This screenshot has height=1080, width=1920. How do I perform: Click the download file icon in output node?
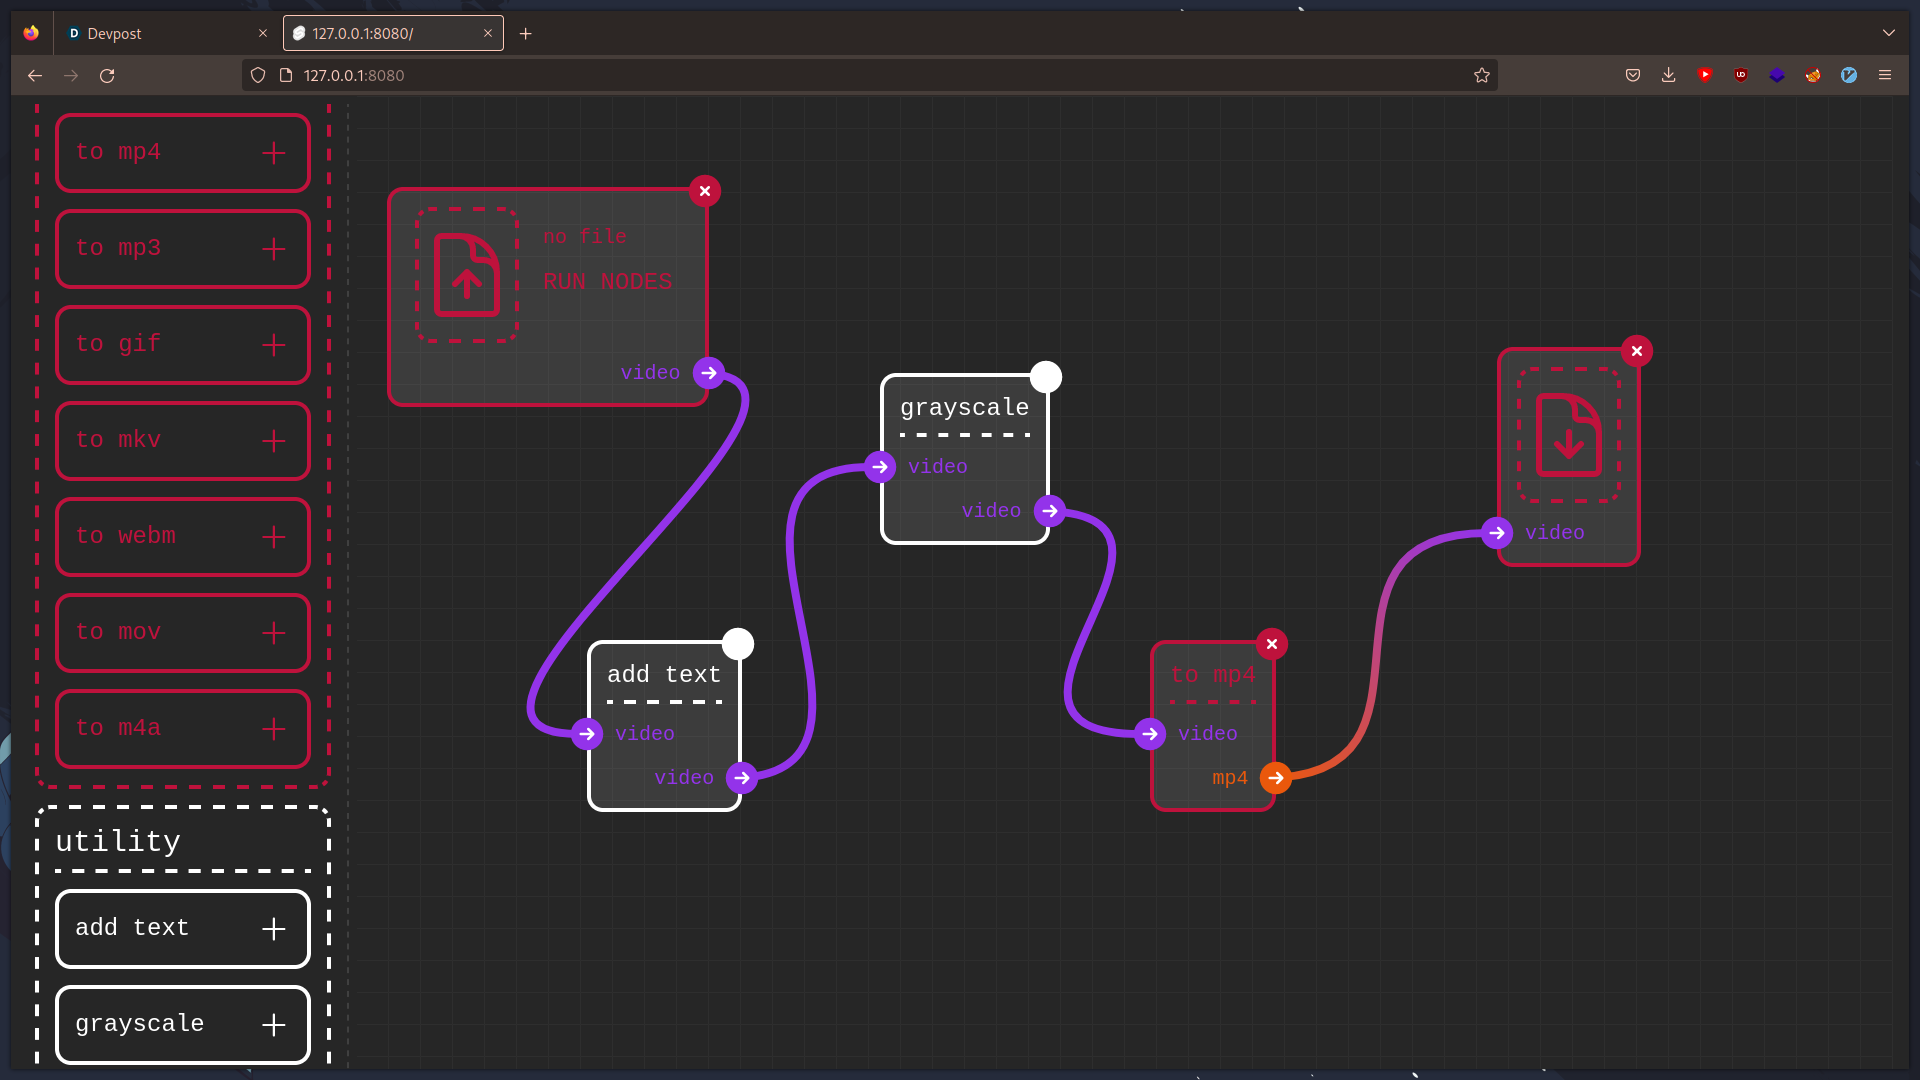(1568, 435)
